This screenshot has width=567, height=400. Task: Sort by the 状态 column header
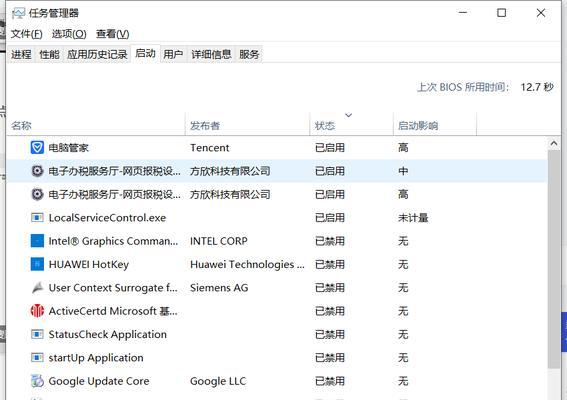351,125
